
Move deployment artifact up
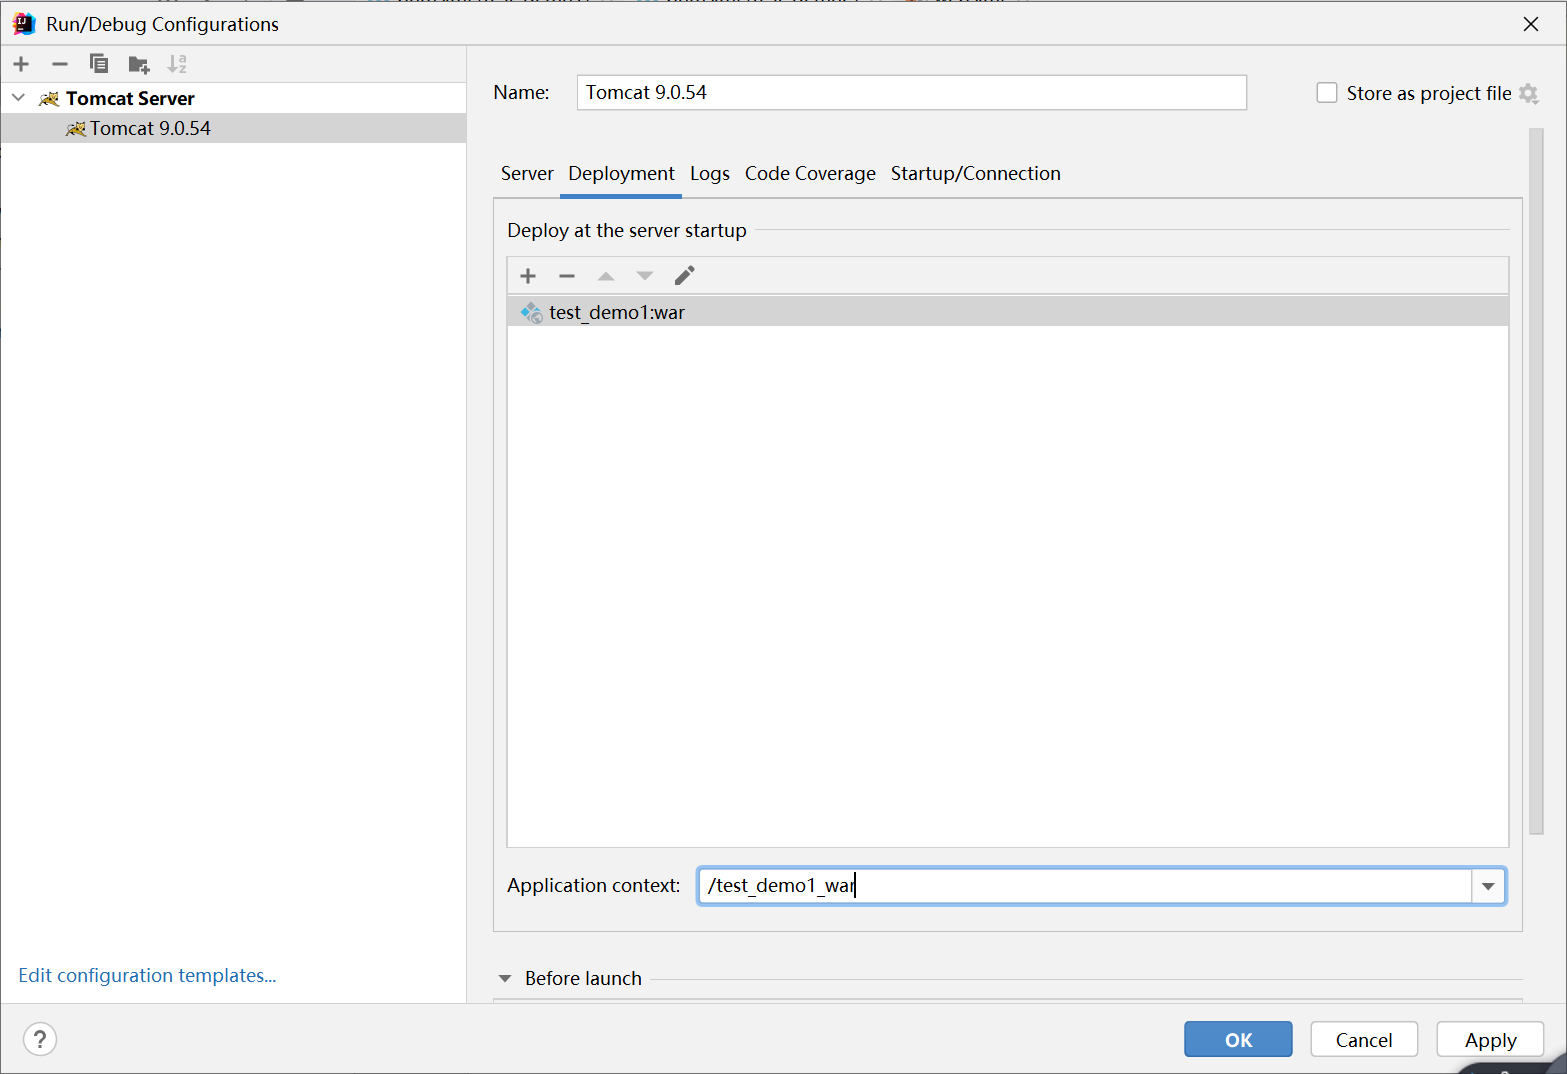[x=606, y=276]
